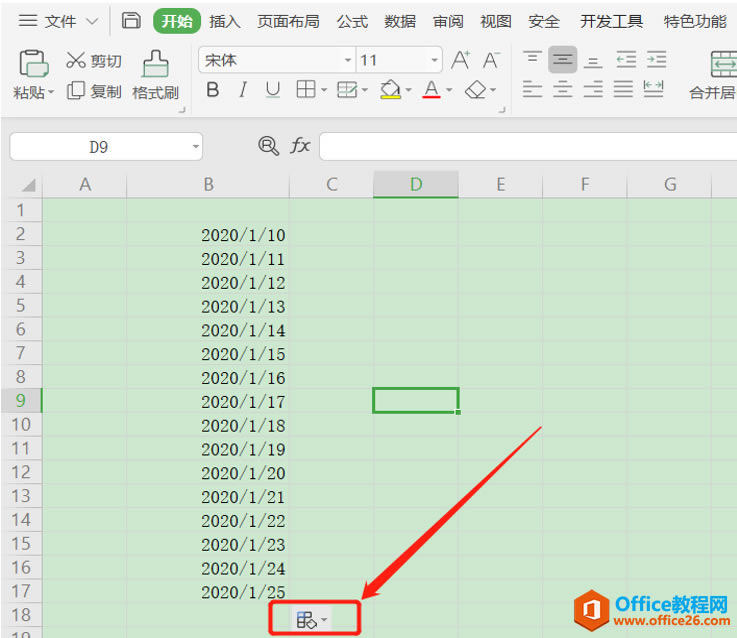The height and width of the screenshot is (638, 737).
Task: Increase font size with the A+ icon
Action: tap(460, 60)
